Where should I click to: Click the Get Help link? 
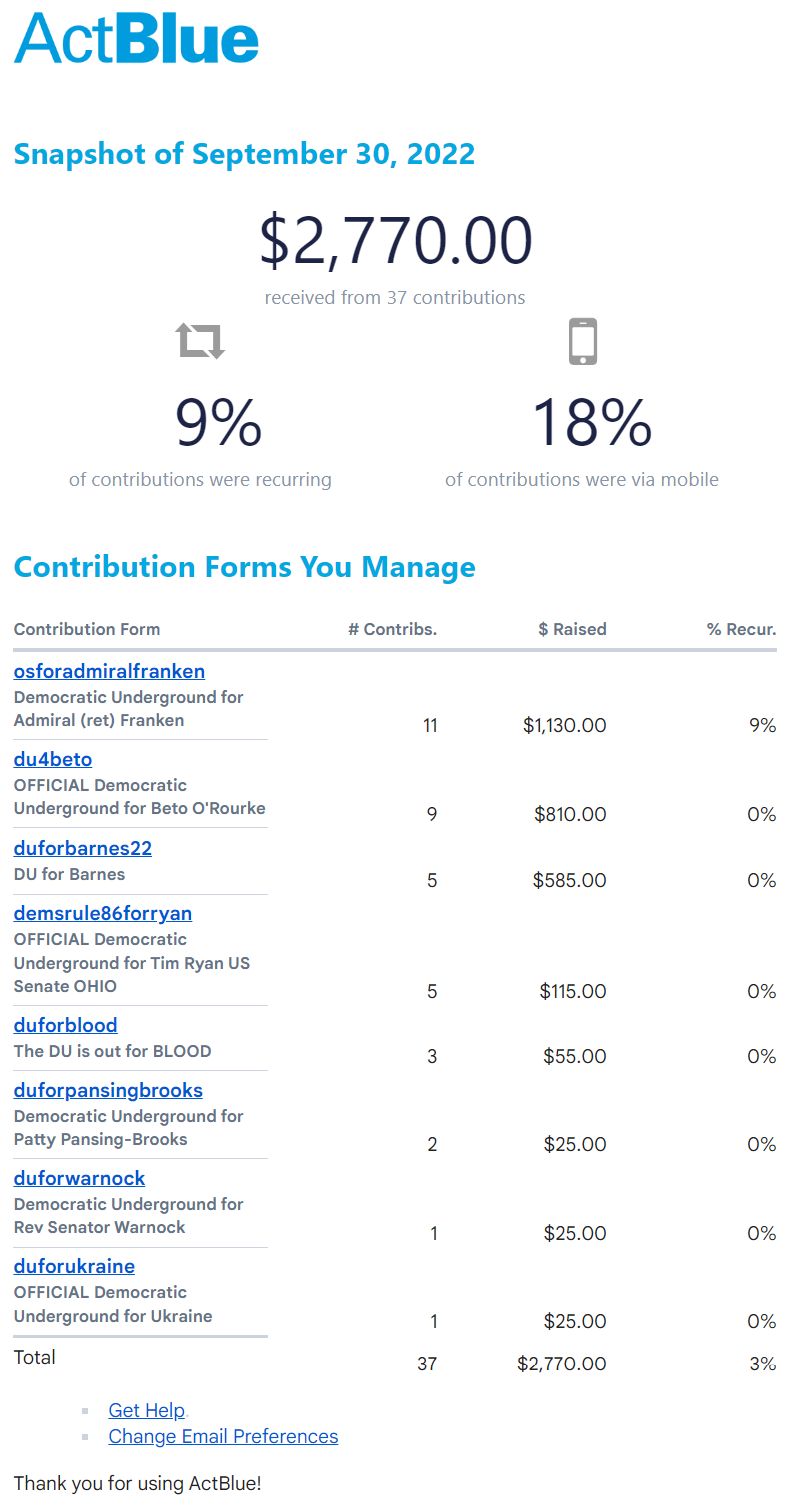tap(147, 1410)
